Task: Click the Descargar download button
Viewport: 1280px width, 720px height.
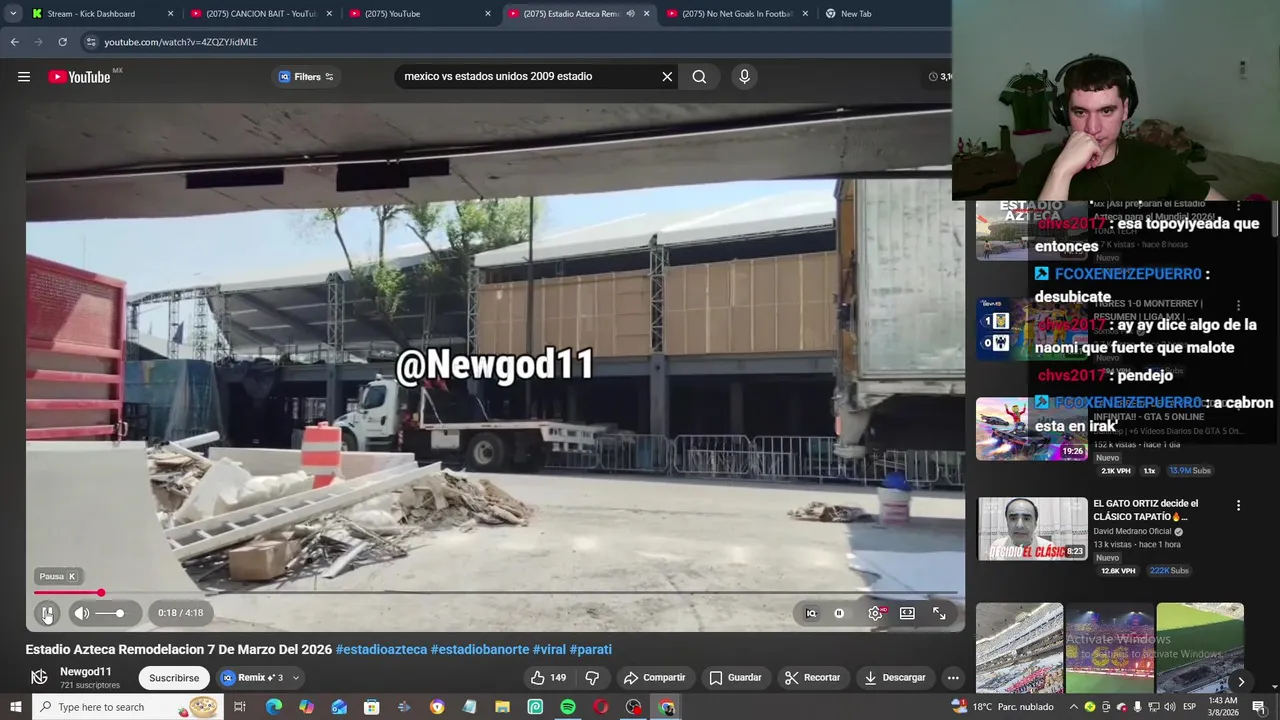Action: tap(895, 677)
